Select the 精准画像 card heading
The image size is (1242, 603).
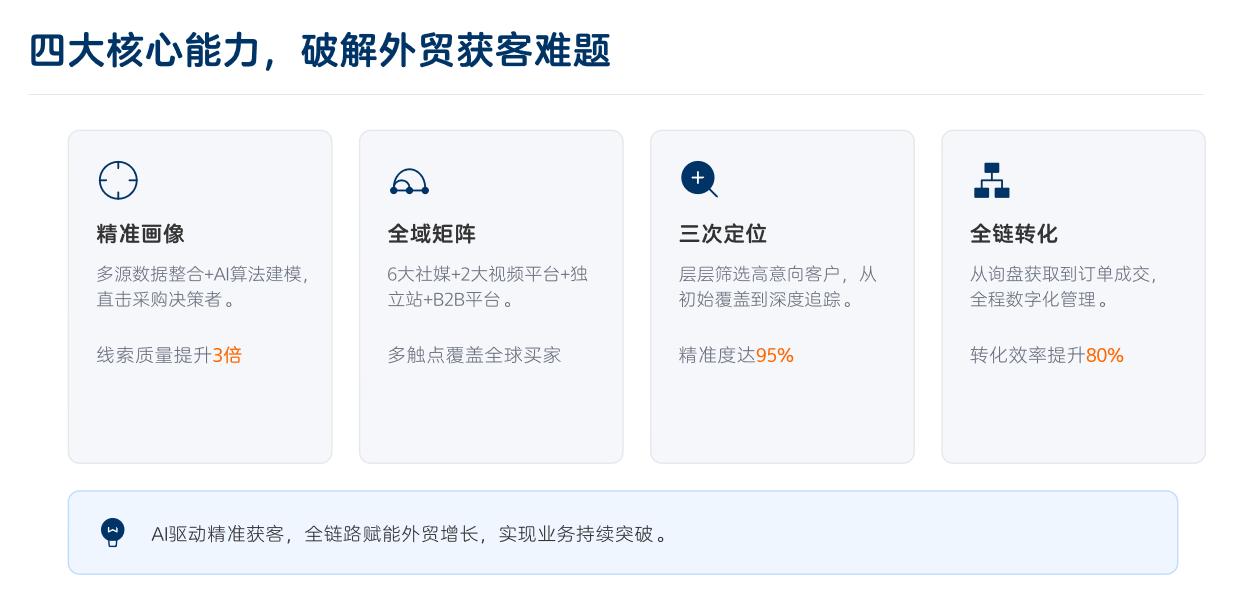click(x=141, y=234)
